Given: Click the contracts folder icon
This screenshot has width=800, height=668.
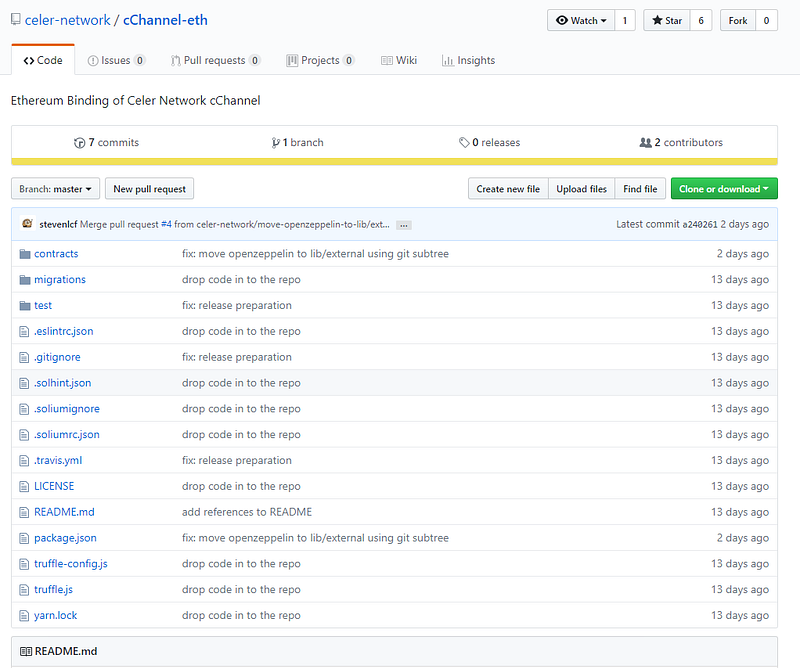Looking at the screenshot, I should click(x=24, y=254).
